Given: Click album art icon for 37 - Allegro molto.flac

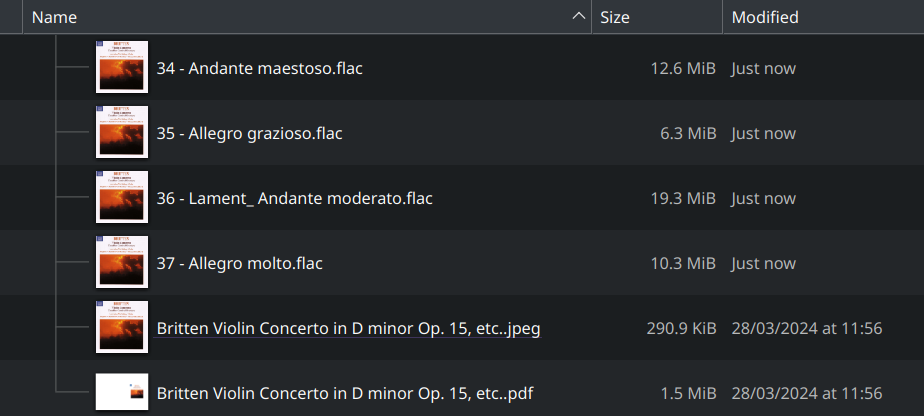Looking at the screenshot, I should (x=122, y=263).
